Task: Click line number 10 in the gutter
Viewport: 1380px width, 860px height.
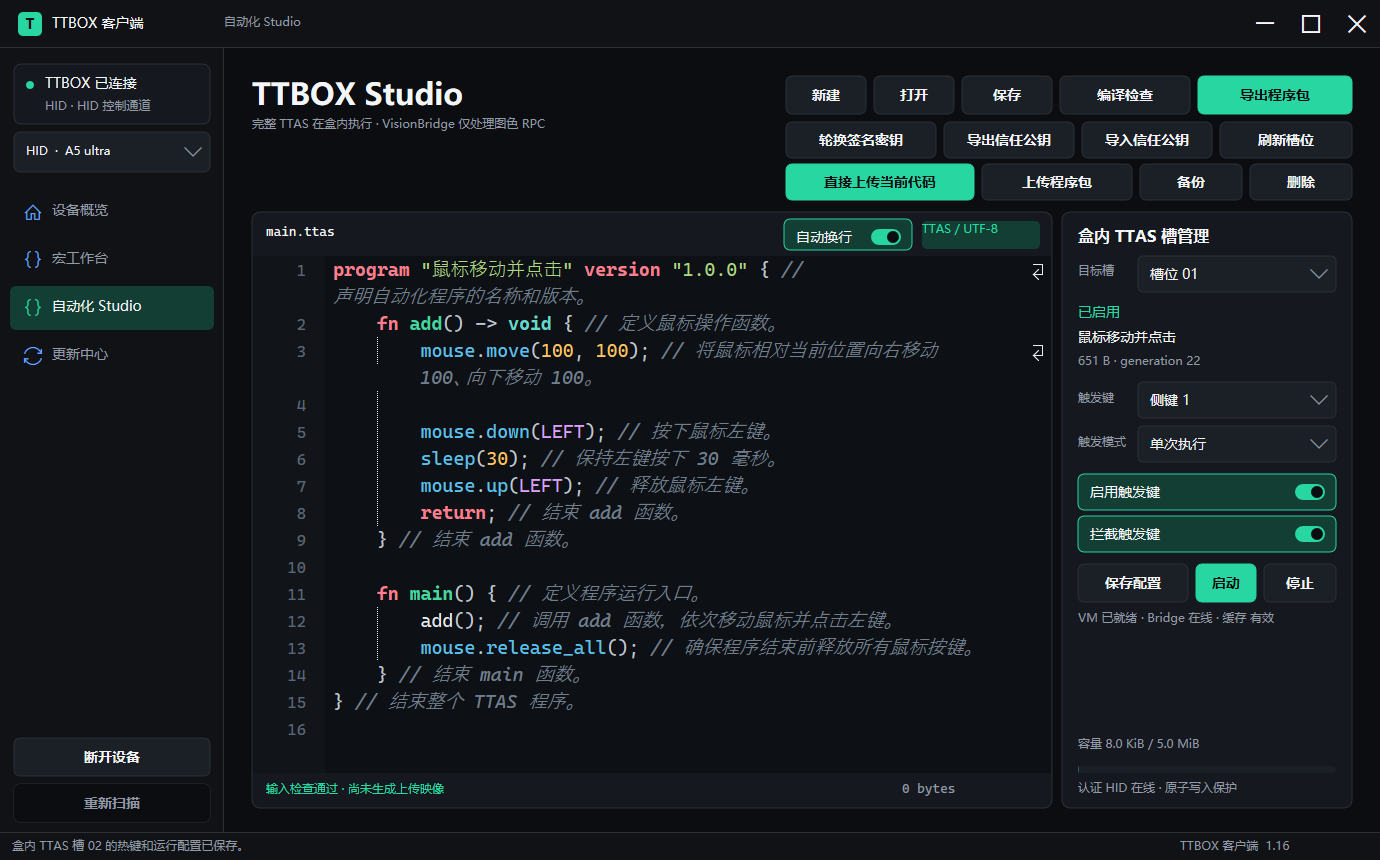Action: click(296, 567)
